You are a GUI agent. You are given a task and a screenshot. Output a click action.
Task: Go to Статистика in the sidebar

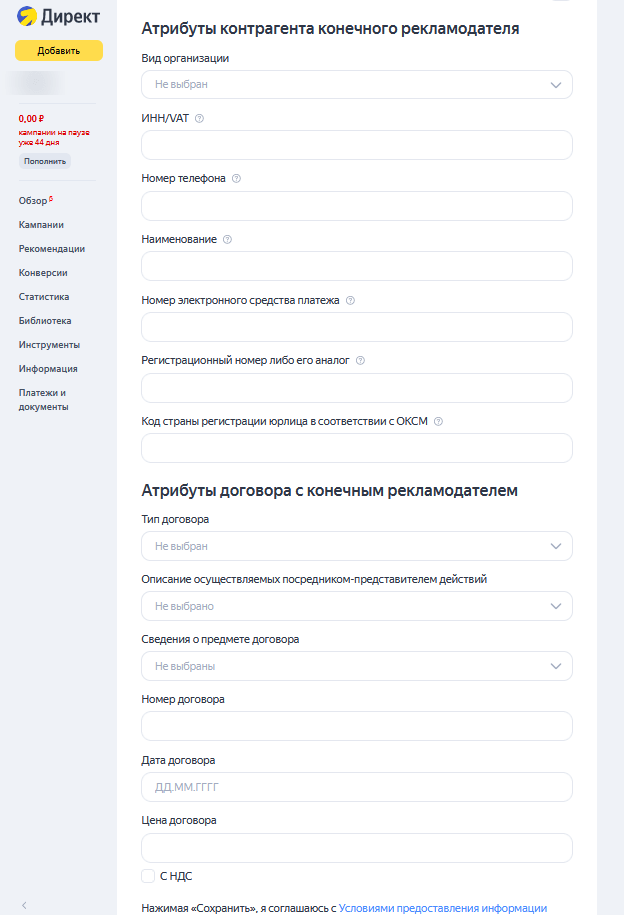43,297
